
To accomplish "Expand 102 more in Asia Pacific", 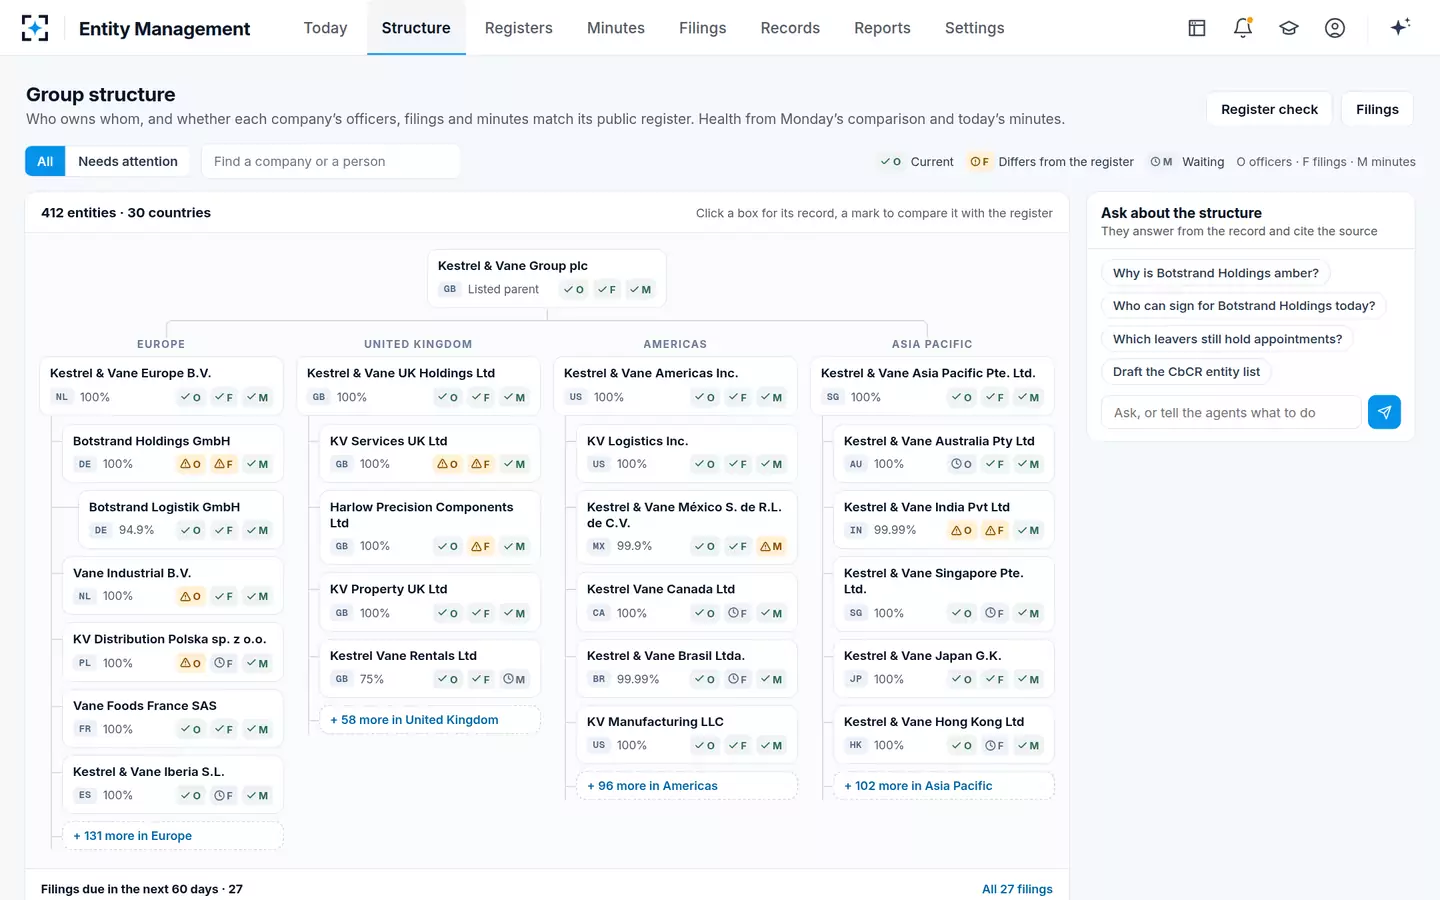I will coord(944,786).
